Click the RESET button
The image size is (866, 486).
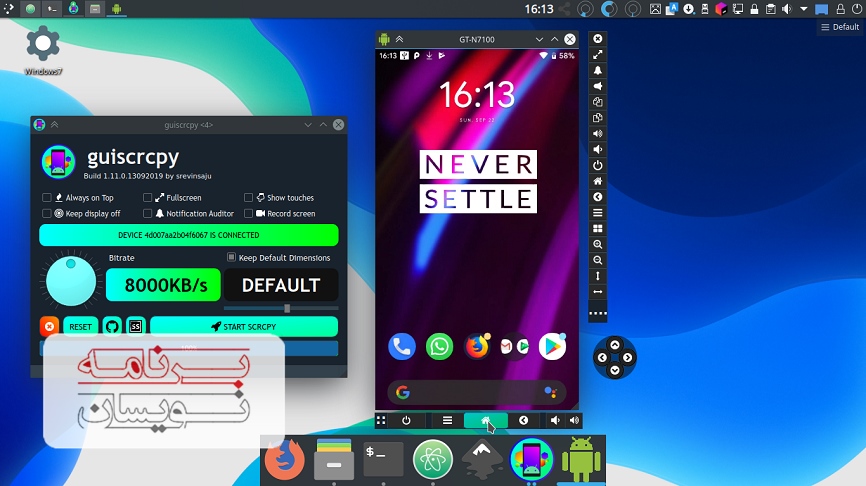pos(81,326)
